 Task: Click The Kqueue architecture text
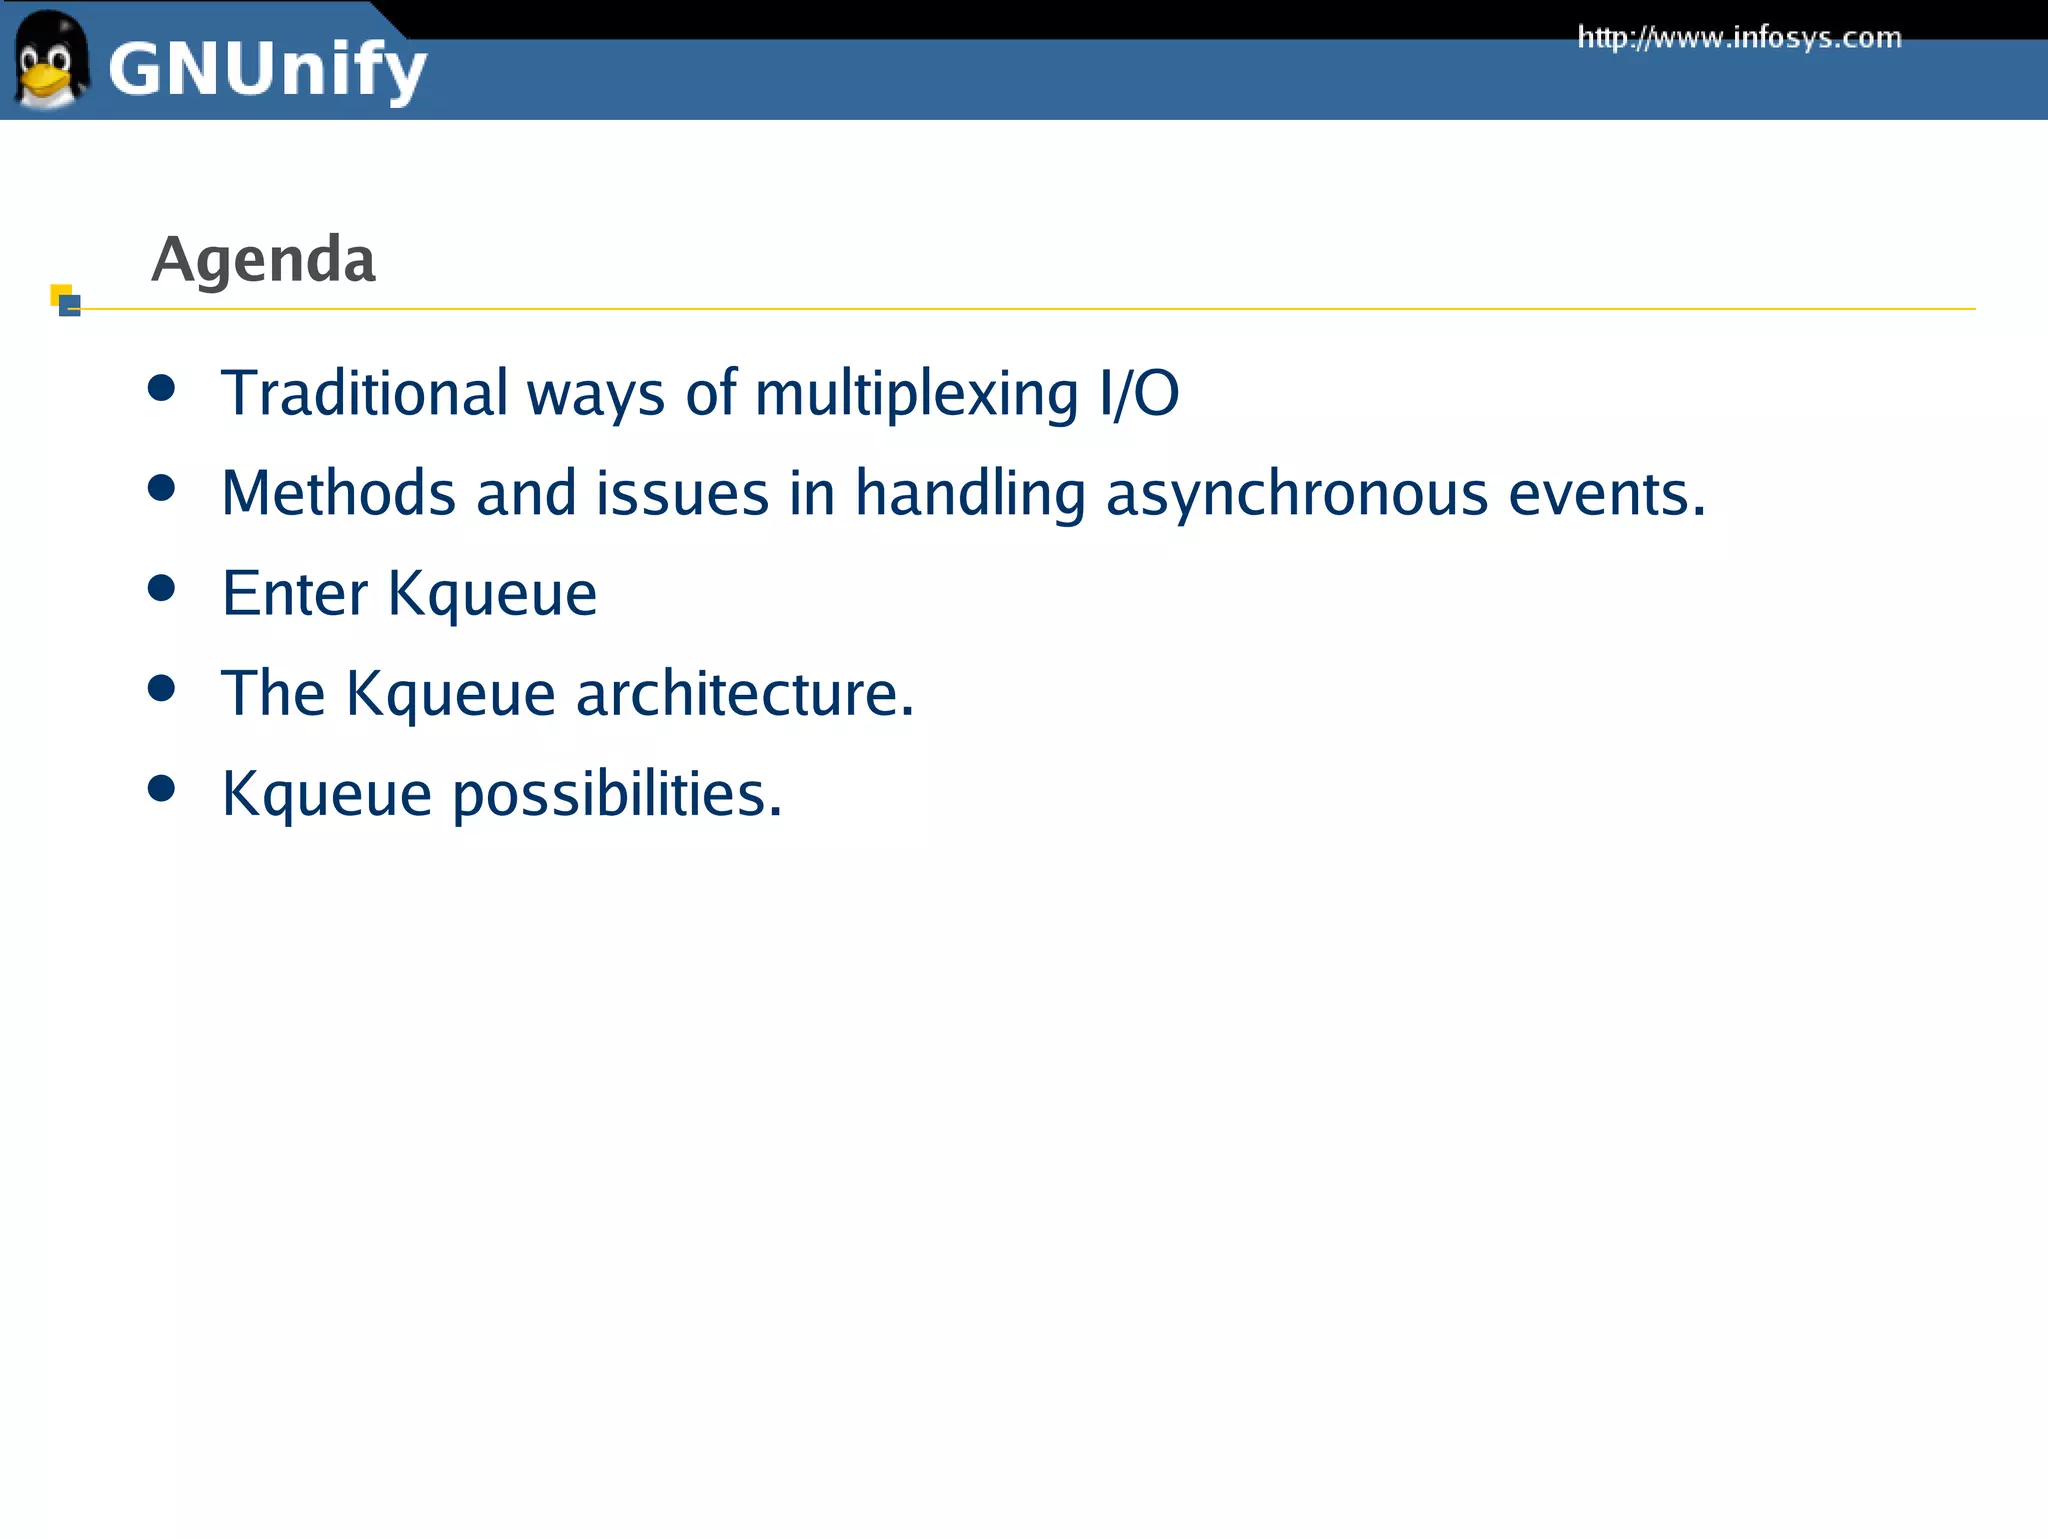tap(567, 693)
